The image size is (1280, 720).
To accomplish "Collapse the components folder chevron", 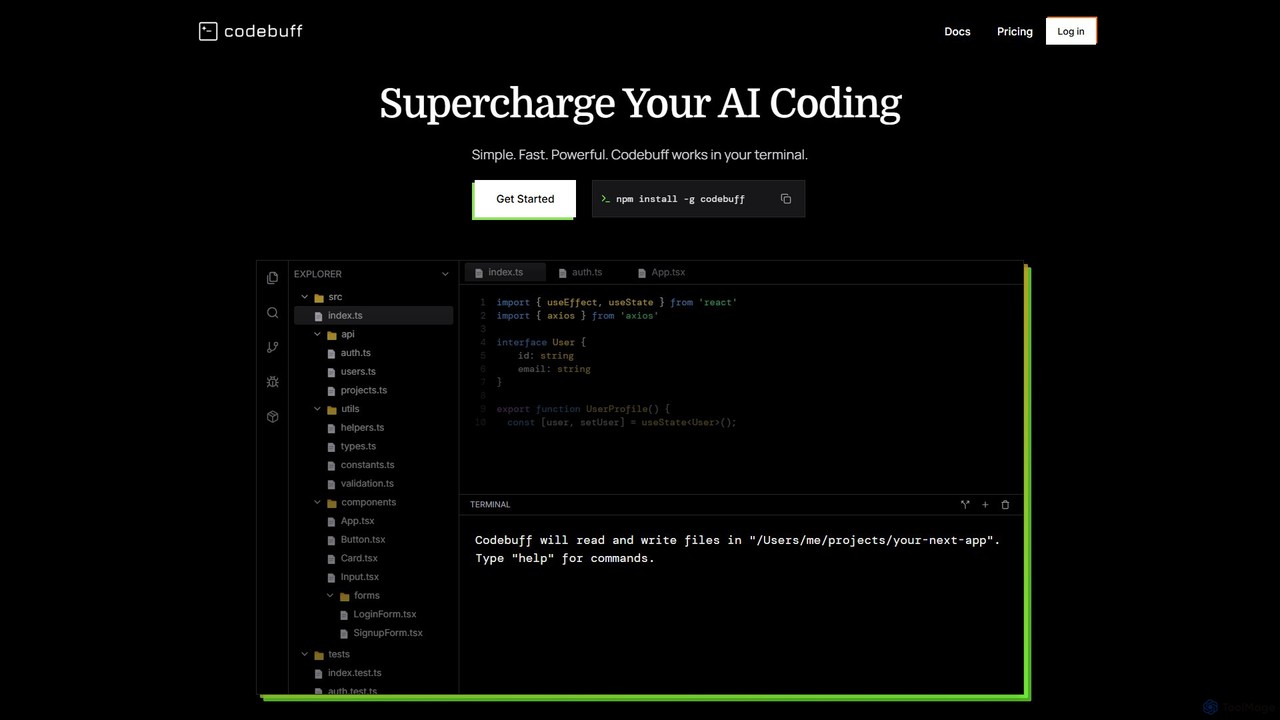I will coord(318,503).
